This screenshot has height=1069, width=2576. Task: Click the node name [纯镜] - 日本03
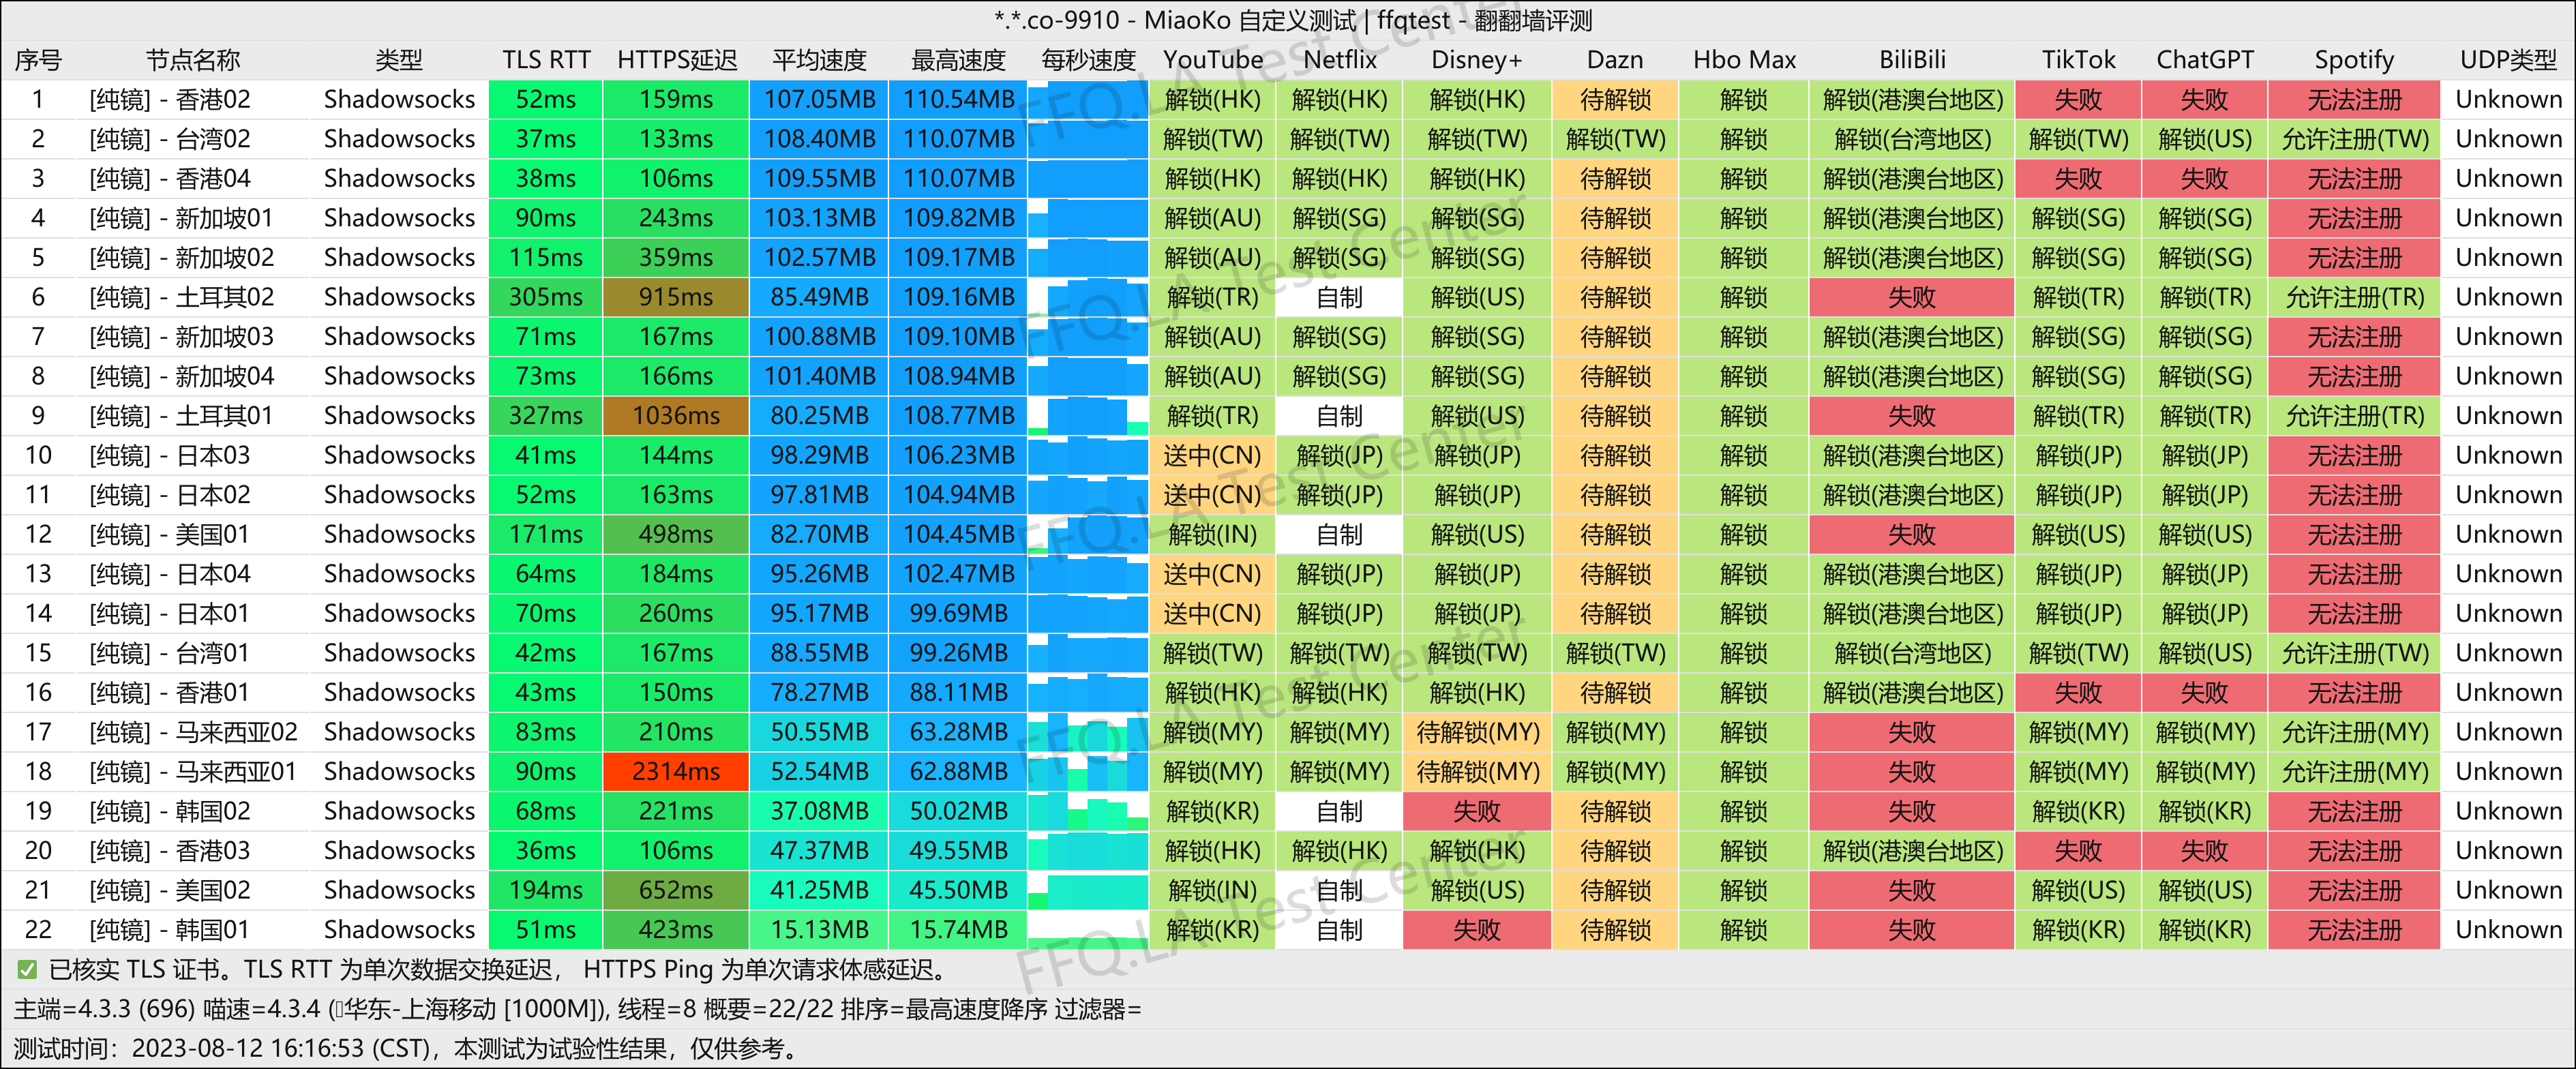(x=170, y=456)
